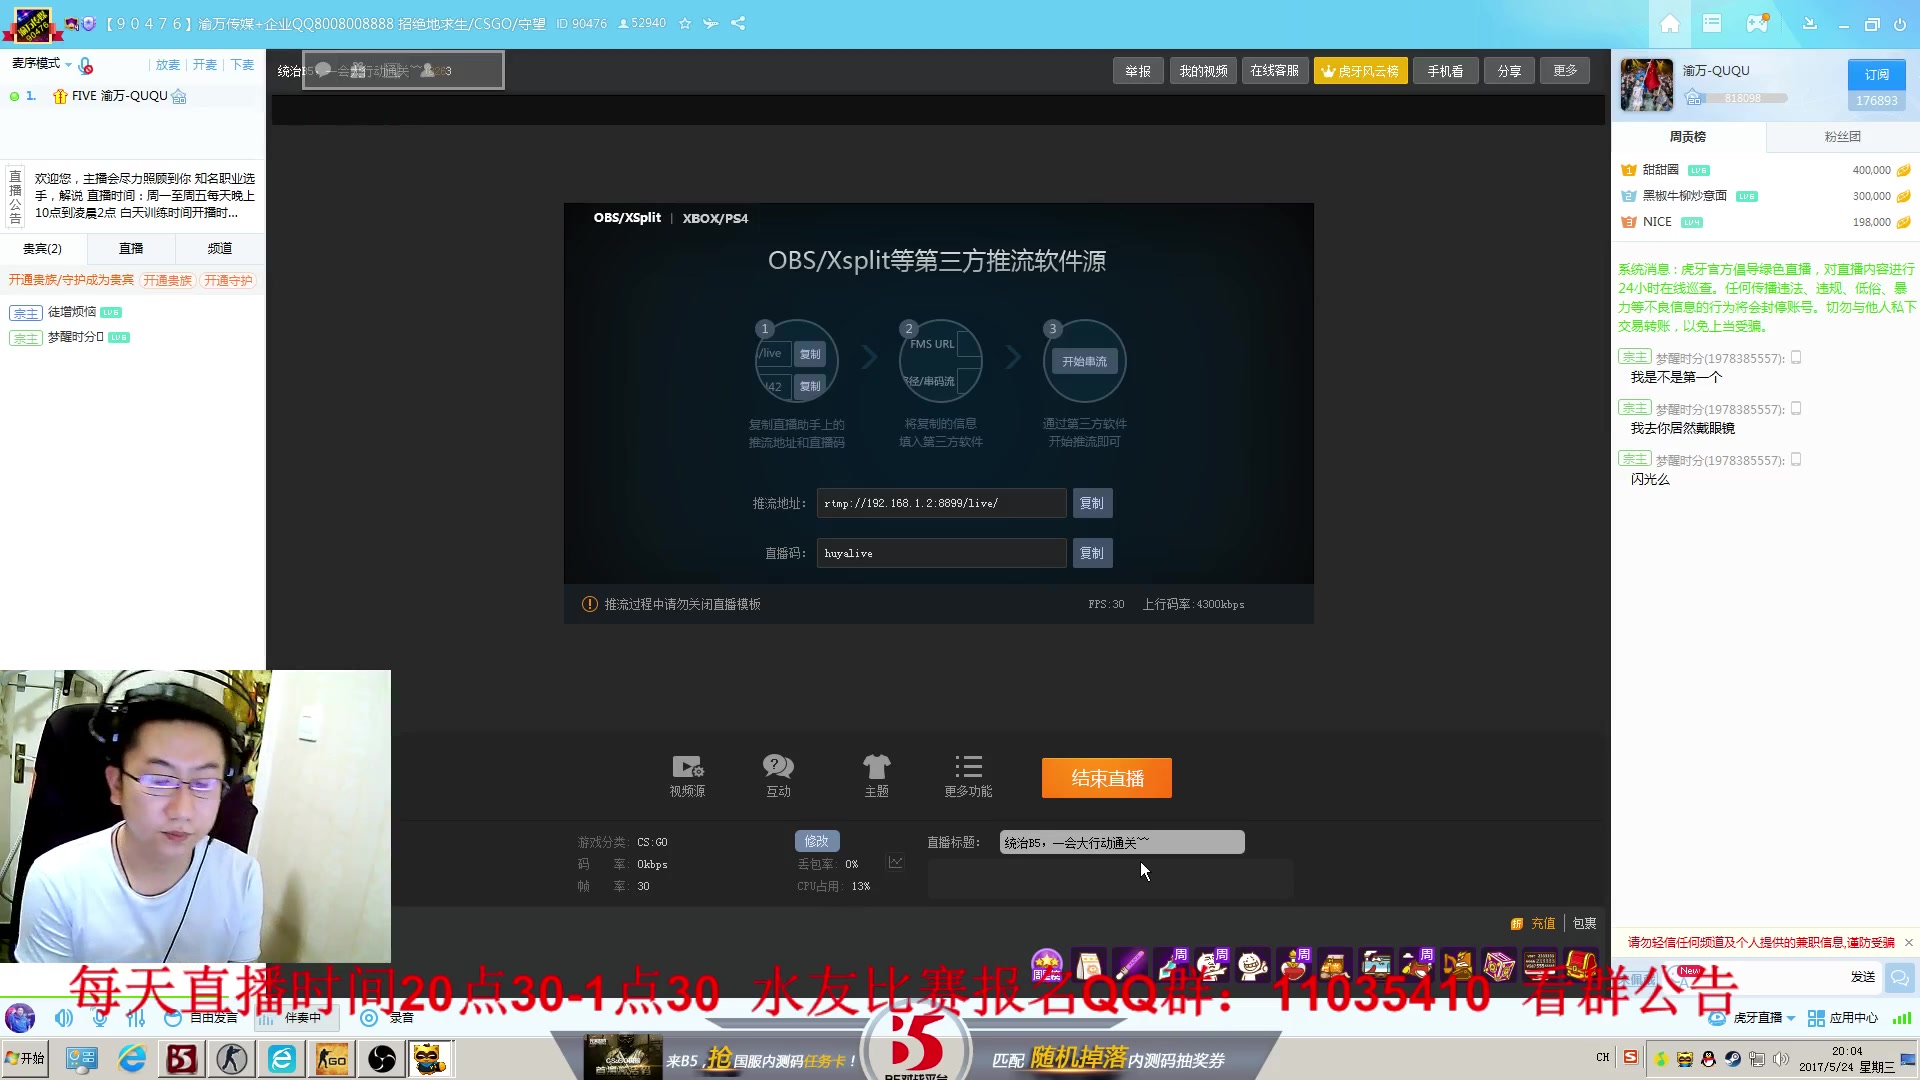Select the glow stick gift icon

pyautogui.click(x=1129, y=965)
